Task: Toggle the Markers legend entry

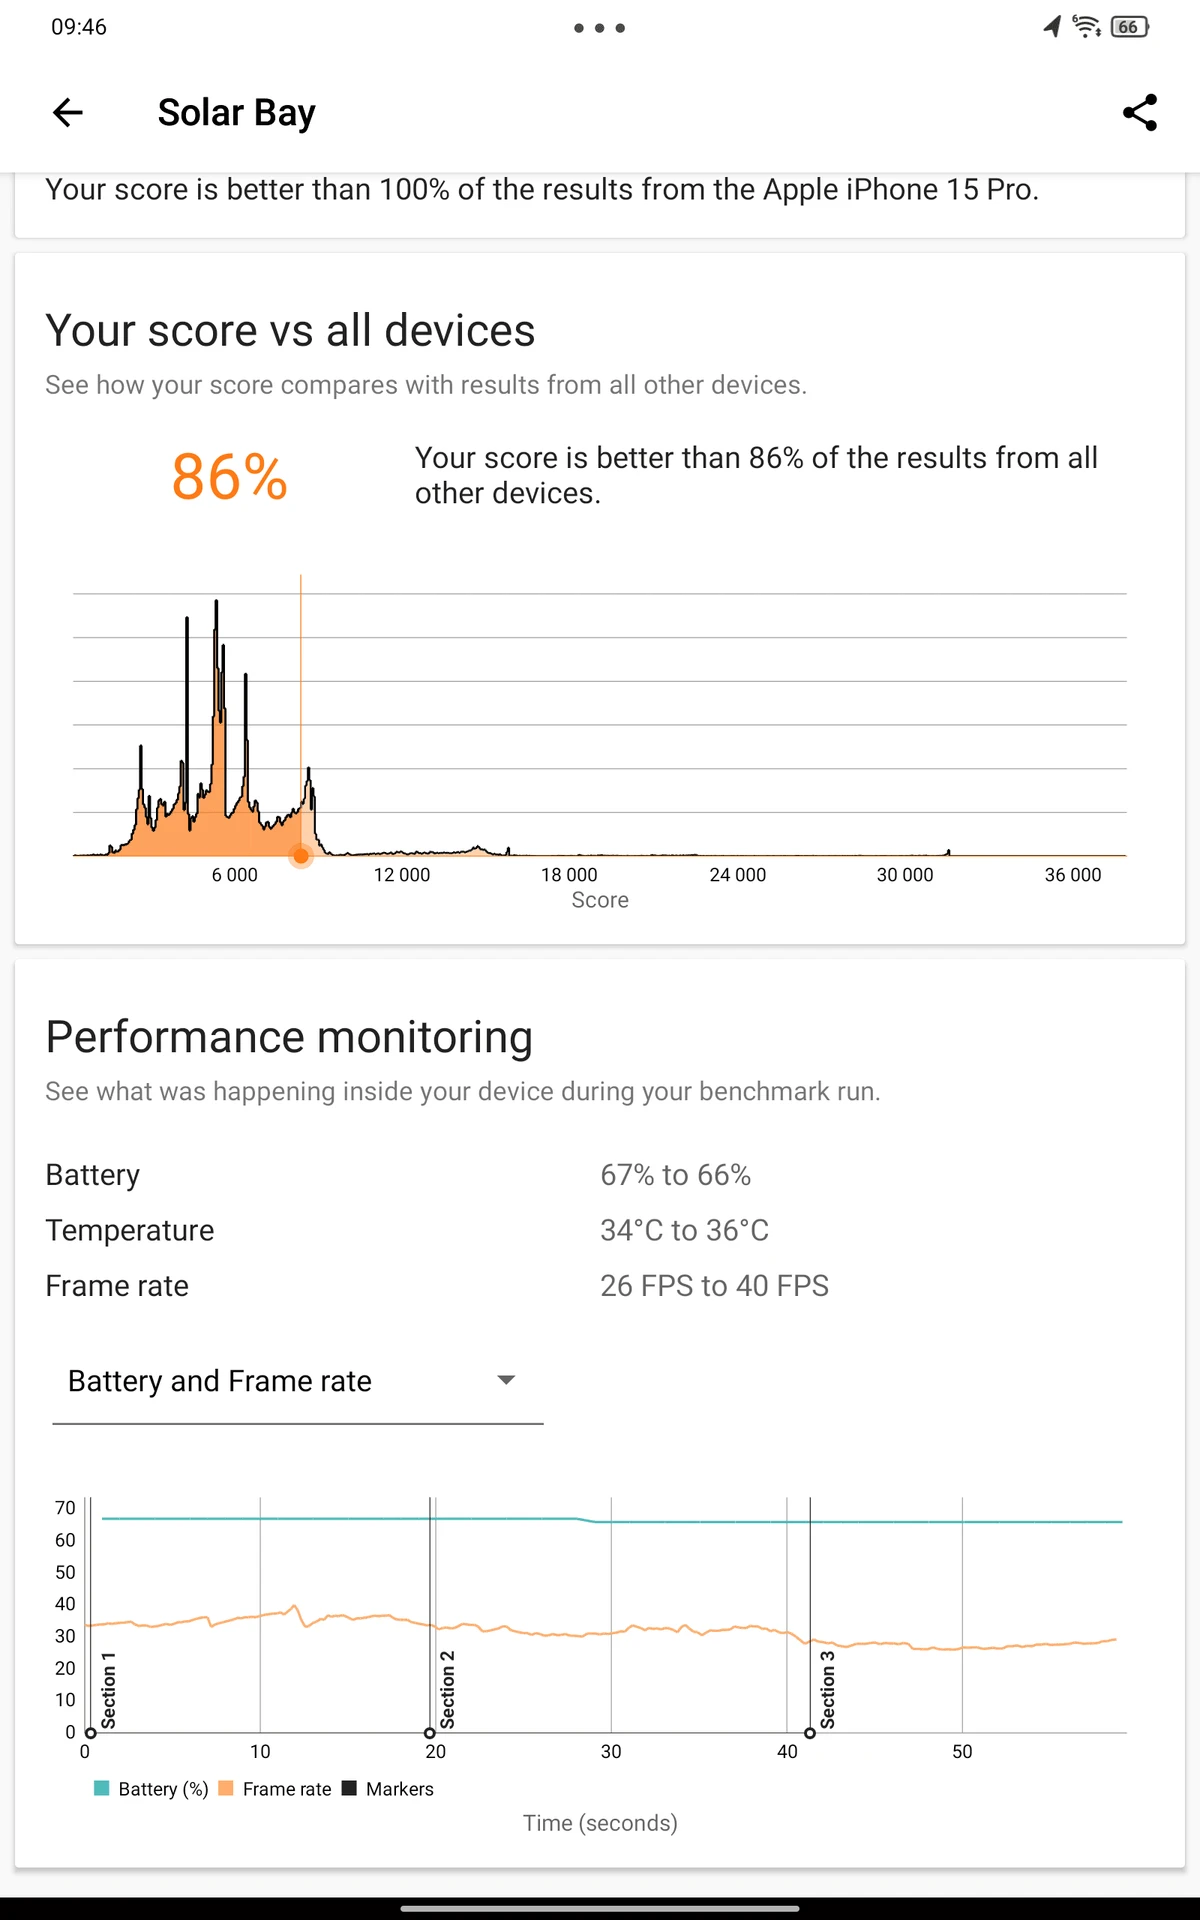Action: click(388, 1788)
